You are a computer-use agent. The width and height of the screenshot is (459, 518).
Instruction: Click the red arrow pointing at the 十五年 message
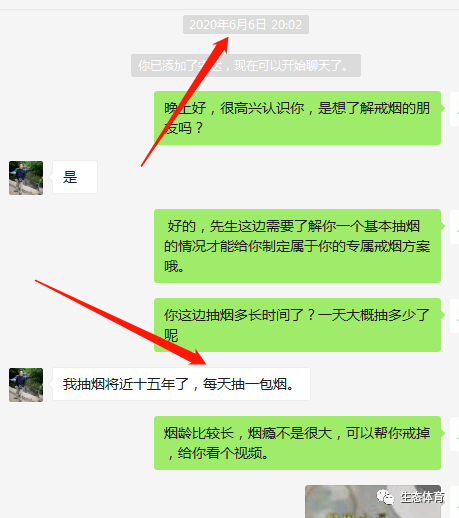(121, 322)
